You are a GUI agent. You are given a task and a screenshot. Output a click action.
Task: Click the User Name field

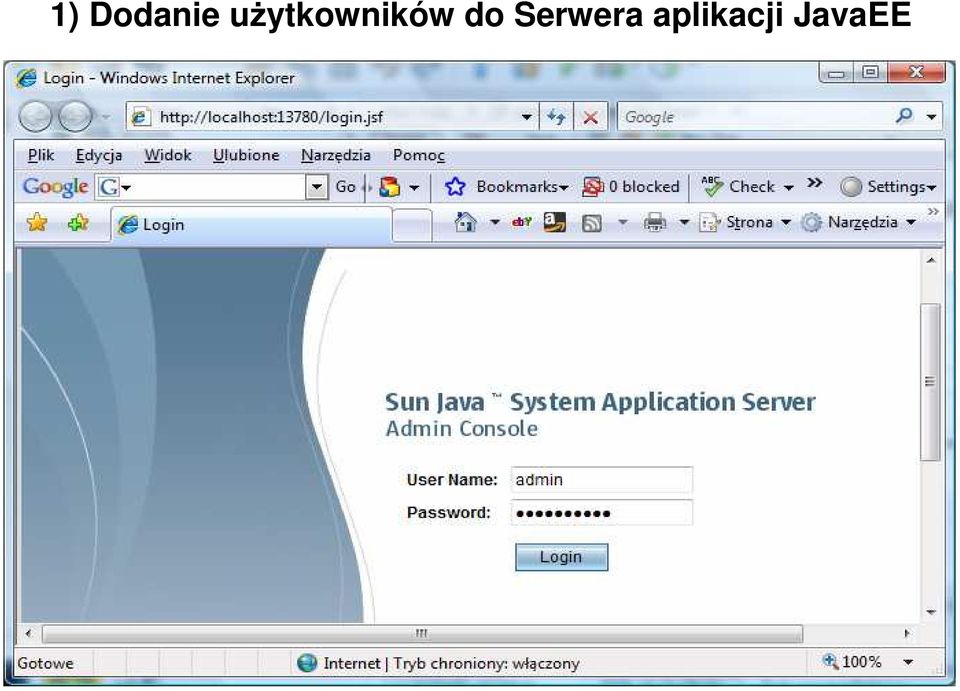tap(602, 479)
